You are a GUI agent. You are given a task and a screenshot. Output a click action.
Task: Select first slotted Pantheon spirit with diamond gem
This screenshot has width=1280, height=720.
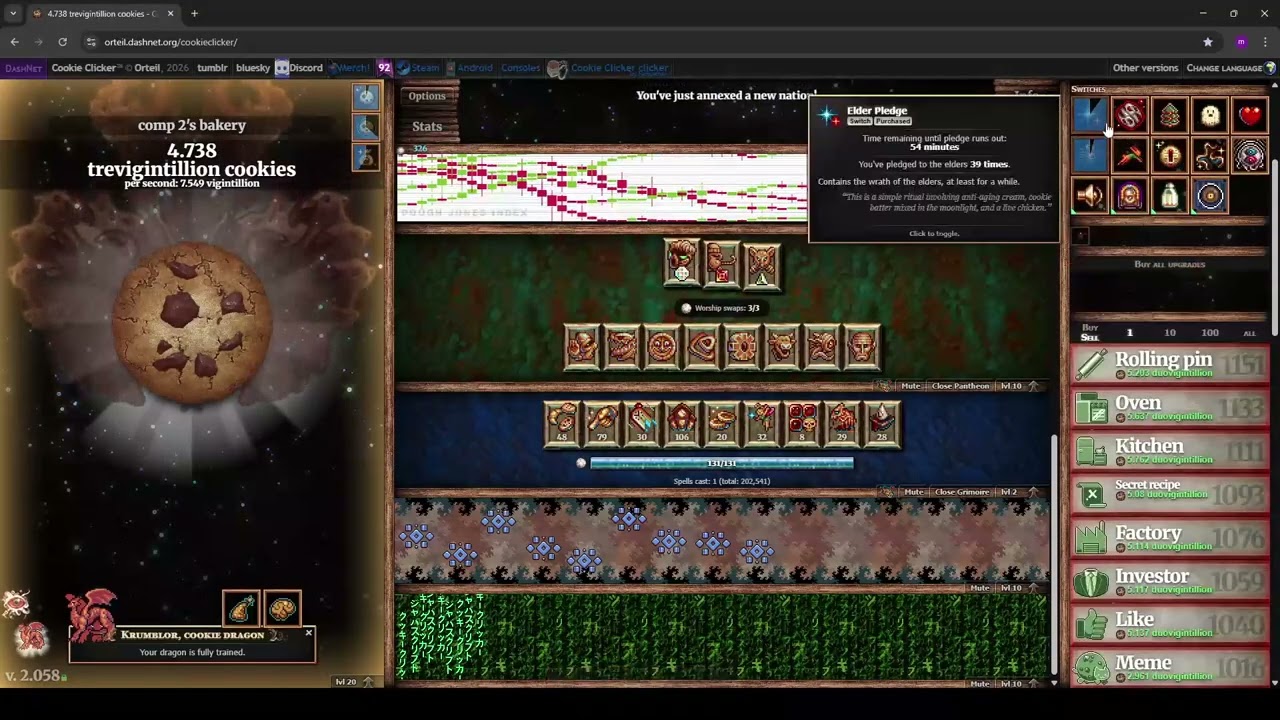click(x=681, y=264)
